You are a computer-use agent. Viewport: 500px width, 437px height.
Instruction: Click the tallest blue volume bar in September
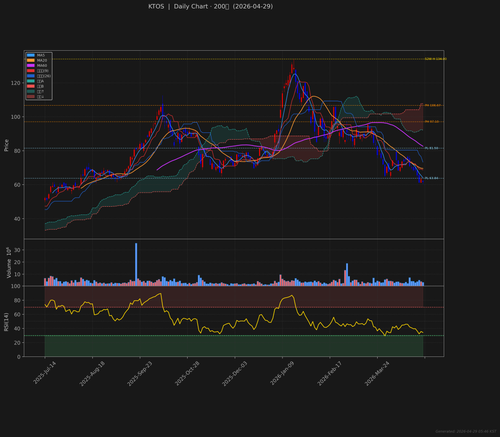point(136,264)
